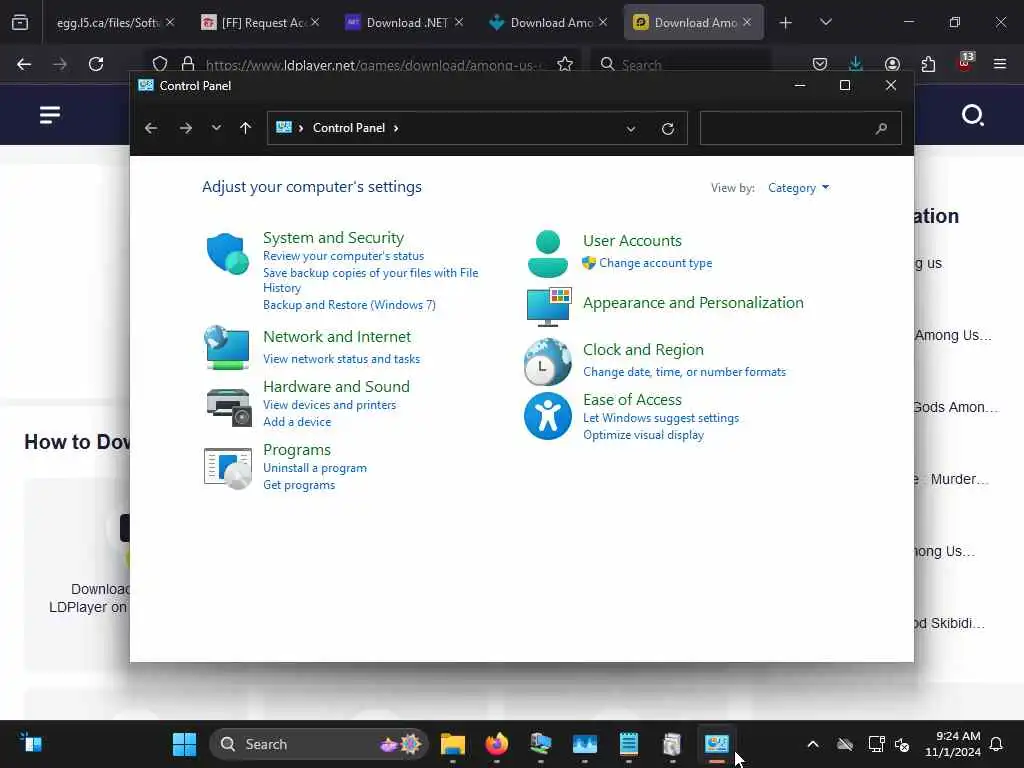Image resolution: width=1024 pixels, height=768 pixels.
Task: Switch to fourth Download Among tab
Action: point(548,23)
